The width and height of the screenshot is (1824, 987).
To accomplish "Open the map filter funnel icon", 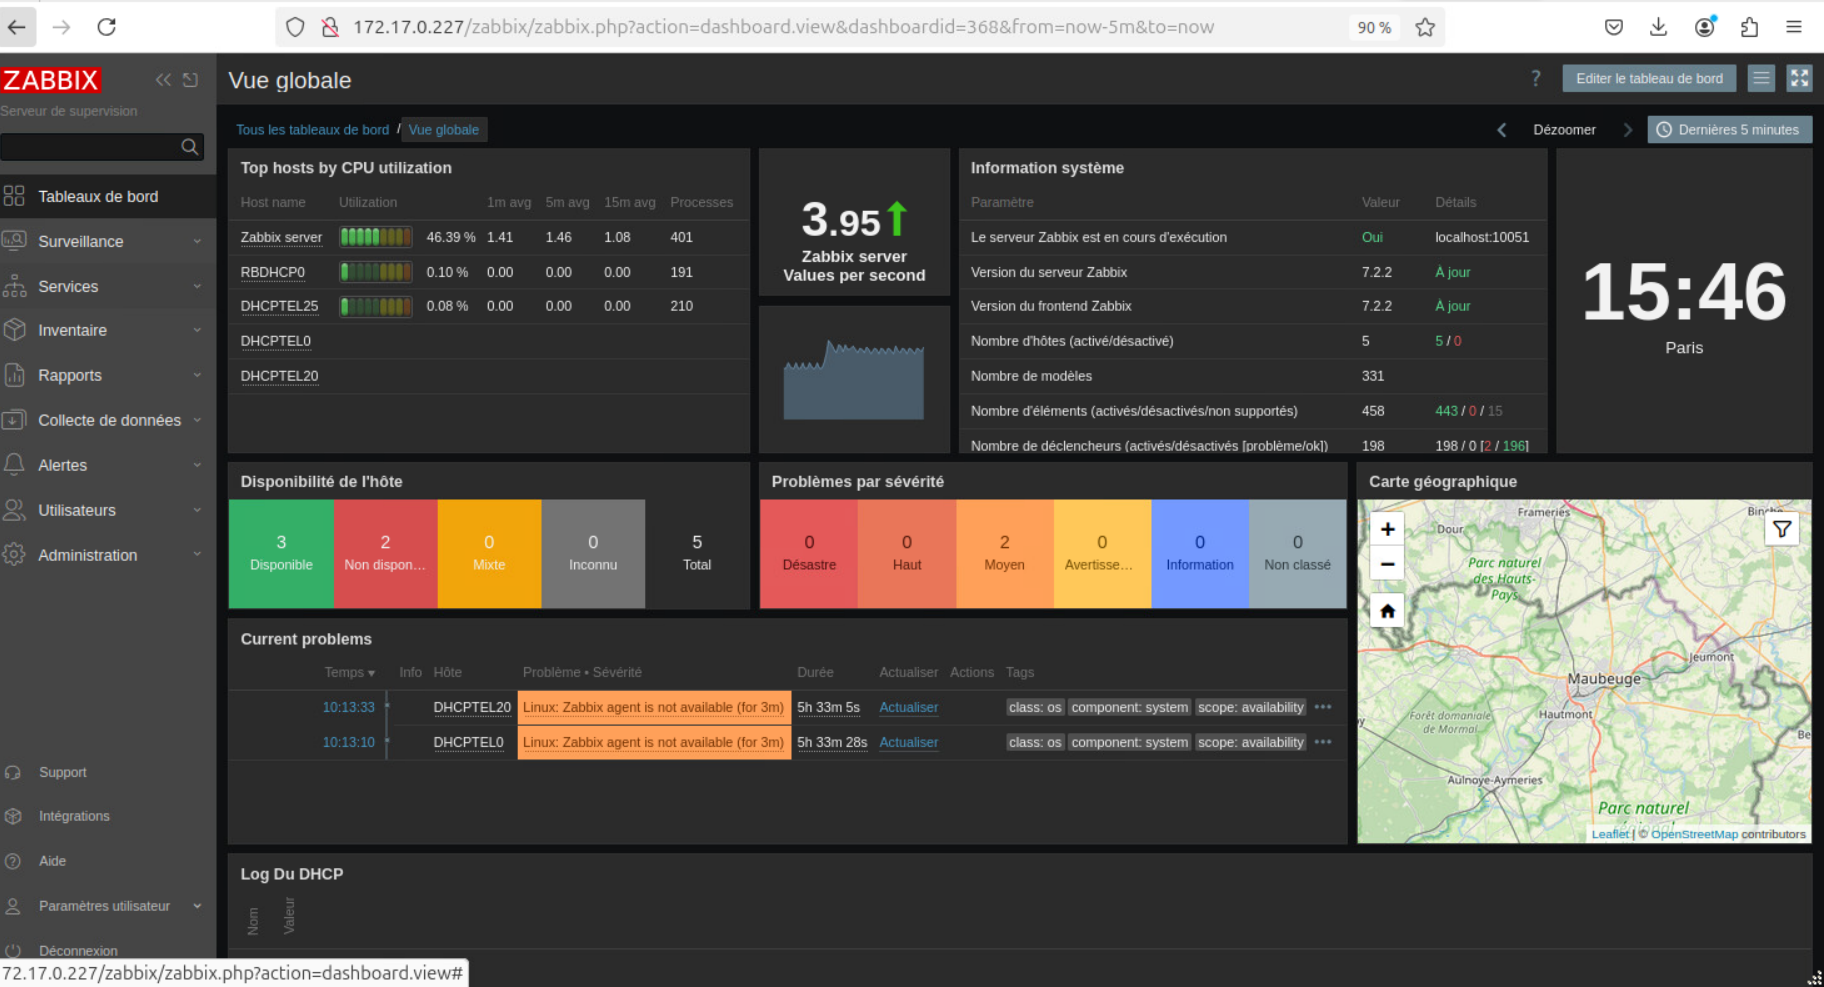I will (x=1781, y=529).
